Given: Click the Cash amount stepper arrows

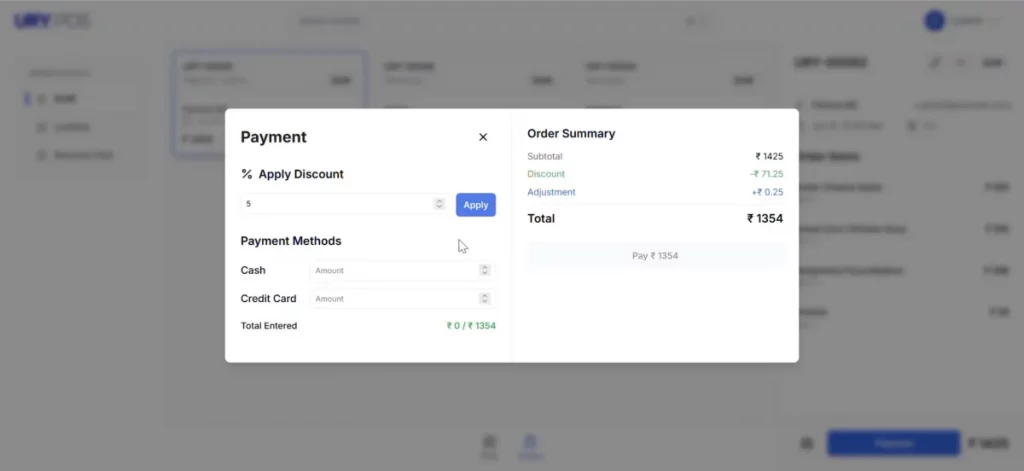Looking at the screenshot, I should tap(485, 270).
